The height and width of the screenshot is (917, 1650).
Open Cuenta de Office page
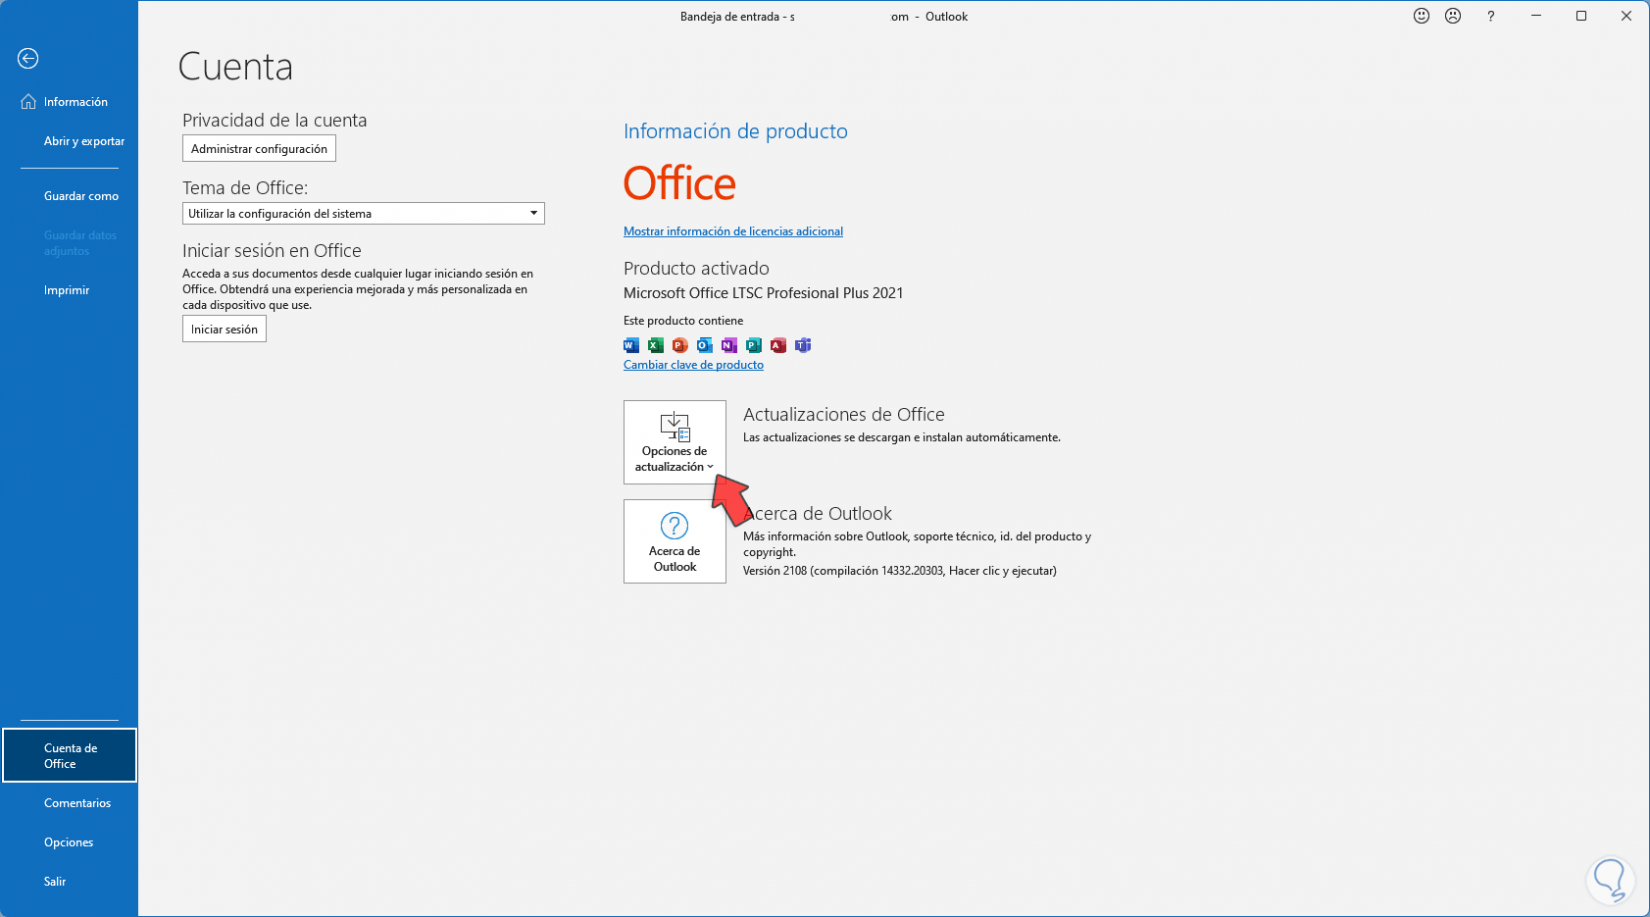[69, 756]
